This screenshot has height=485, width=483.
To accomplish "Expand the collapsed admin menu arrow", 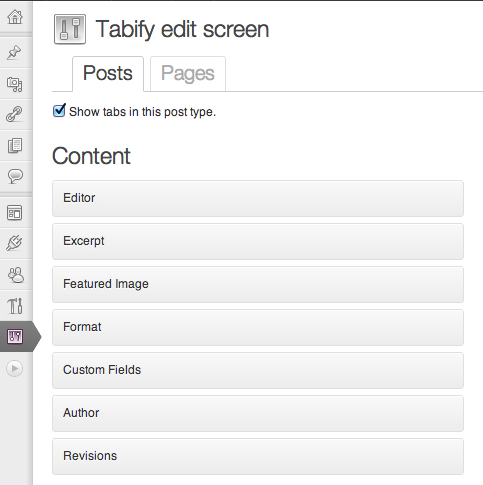I will click(x=14, y=368).
